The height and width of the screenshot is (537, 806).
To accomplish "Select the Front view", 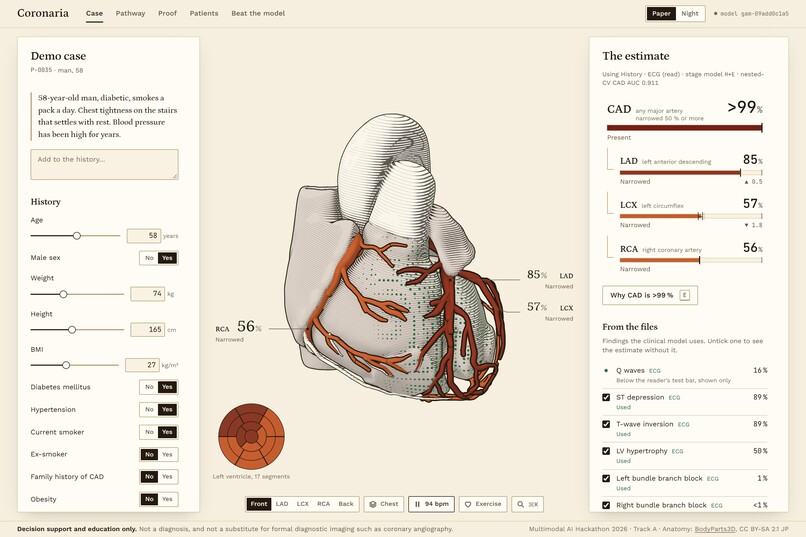I will [259, 504].
